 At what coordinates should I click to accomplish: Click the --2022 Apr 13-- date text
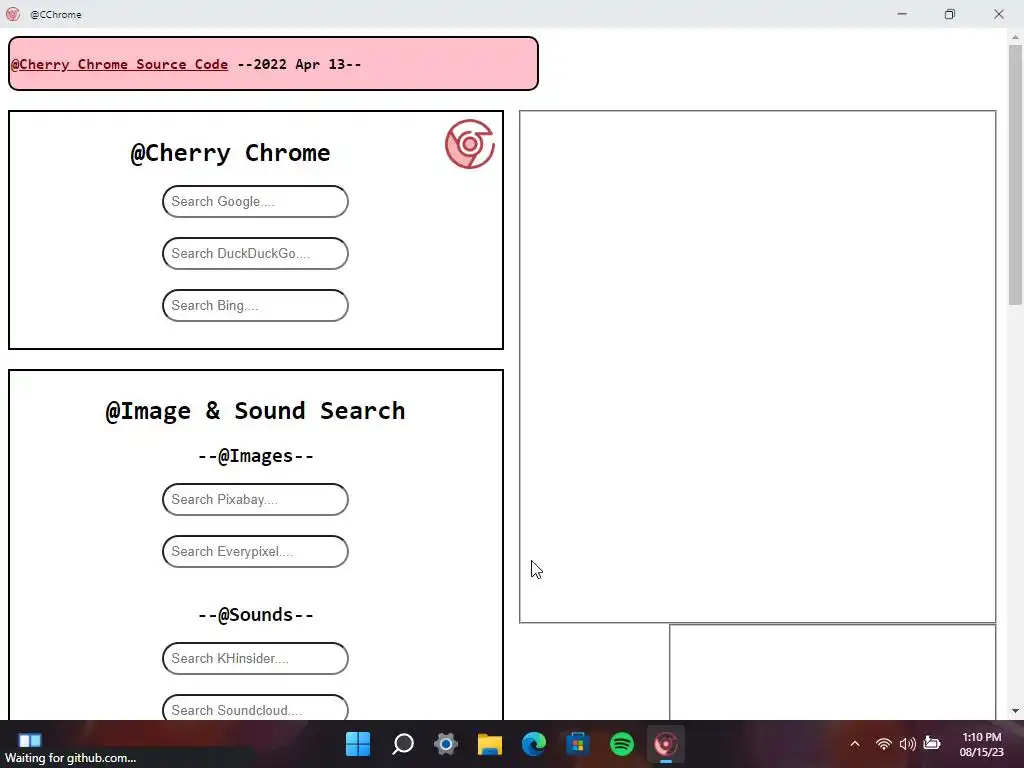click(x=299, y=64)
